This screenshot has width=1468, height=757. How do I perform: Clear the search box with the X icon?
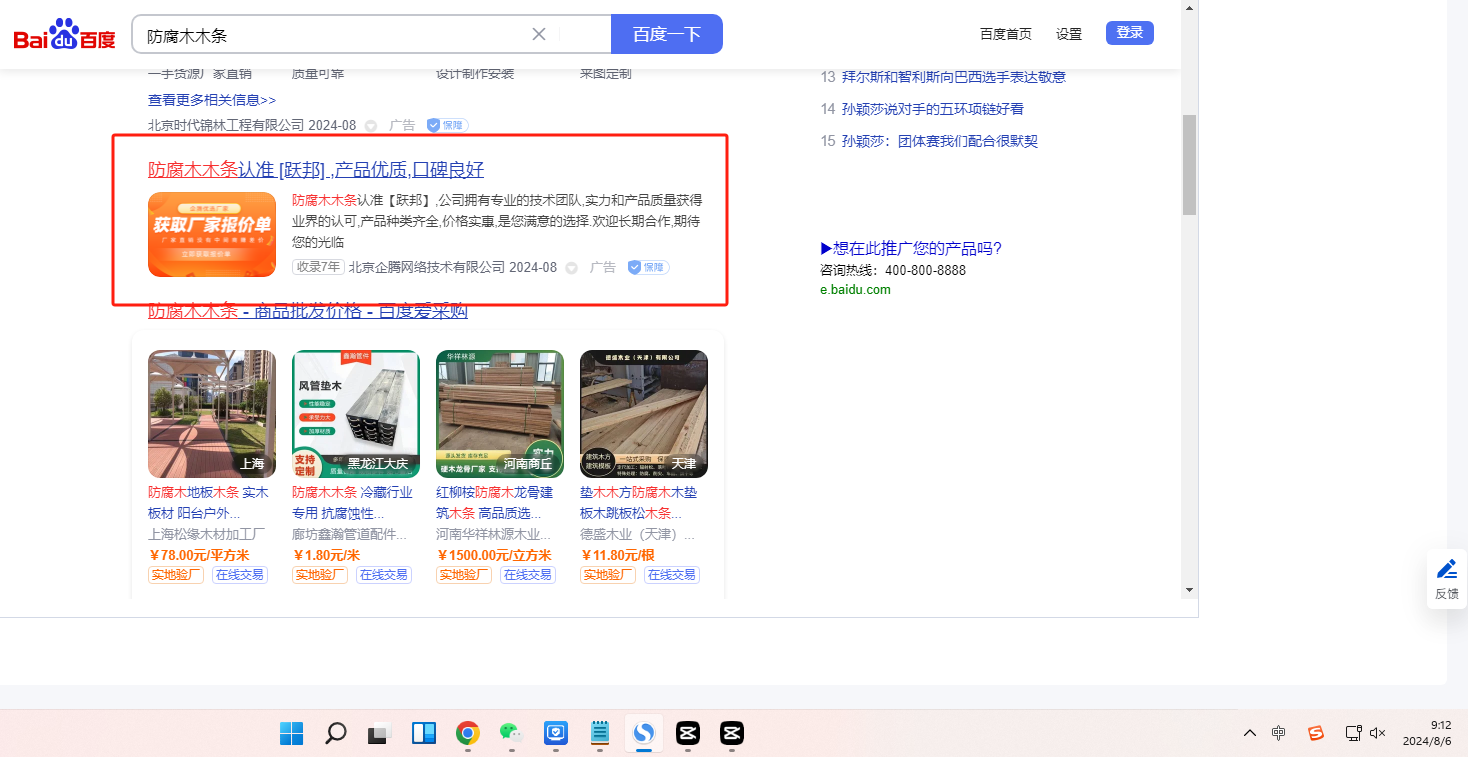538,34
